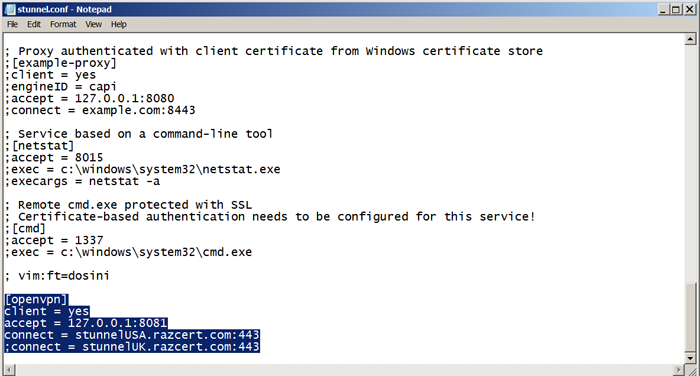Click the horizontal scrollbar left arrow
This screenshot has width=700, height=376.
(9, 370)
